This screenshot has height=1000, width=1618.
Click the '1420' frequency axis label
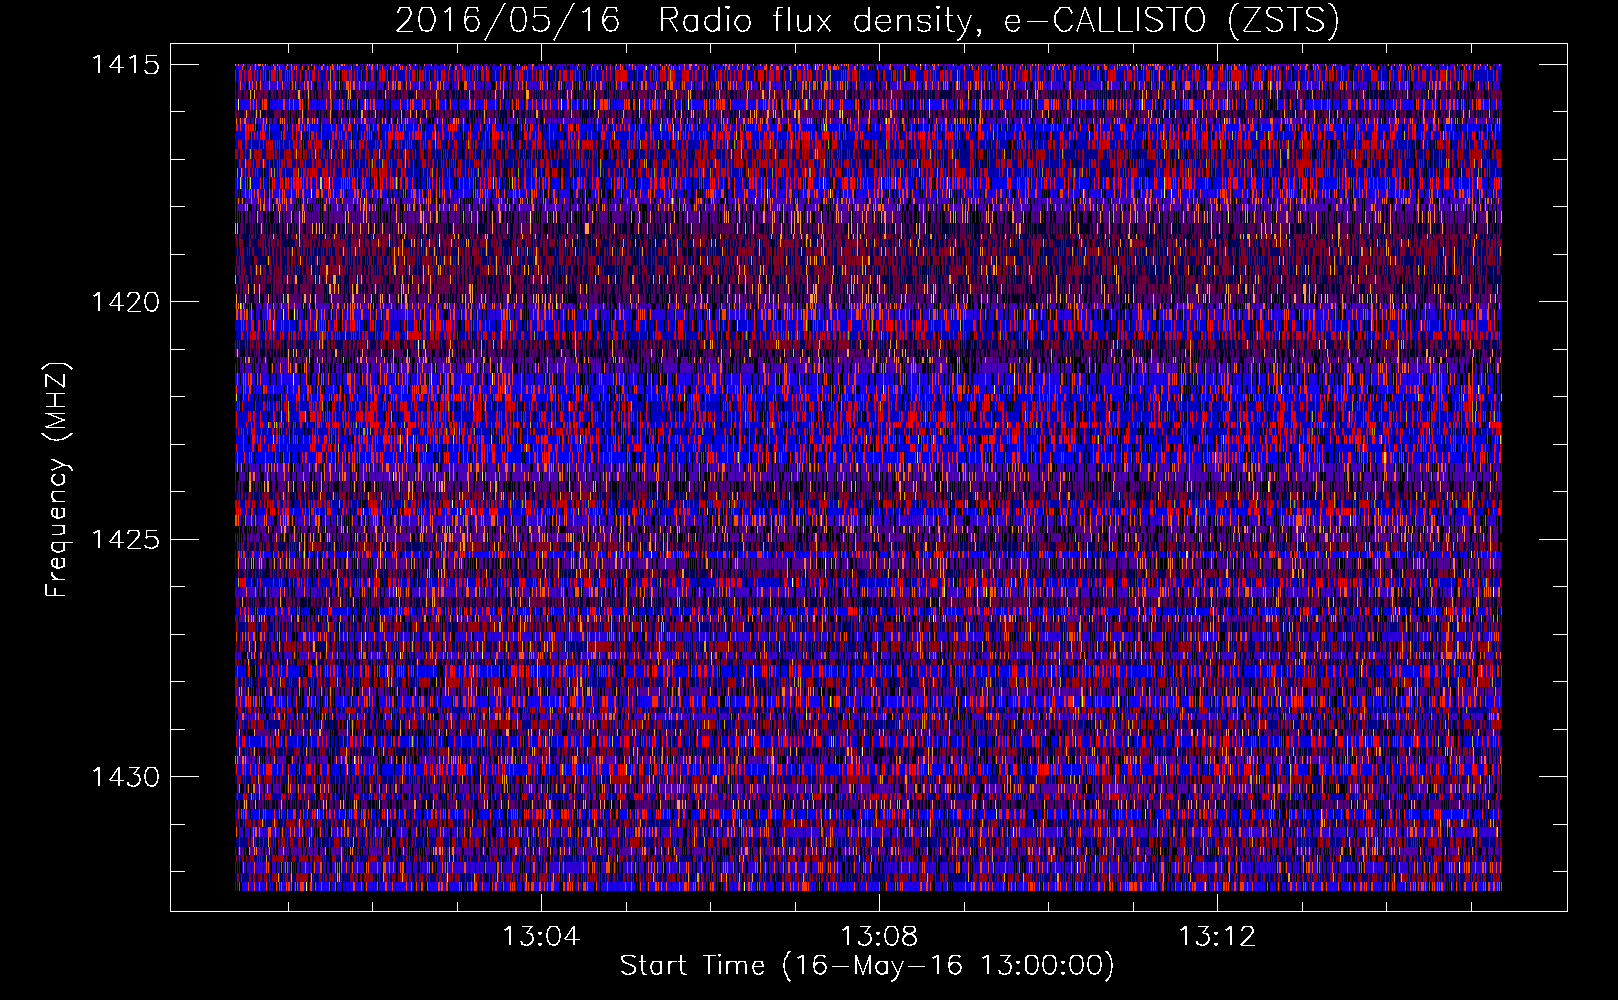[125, 302]
